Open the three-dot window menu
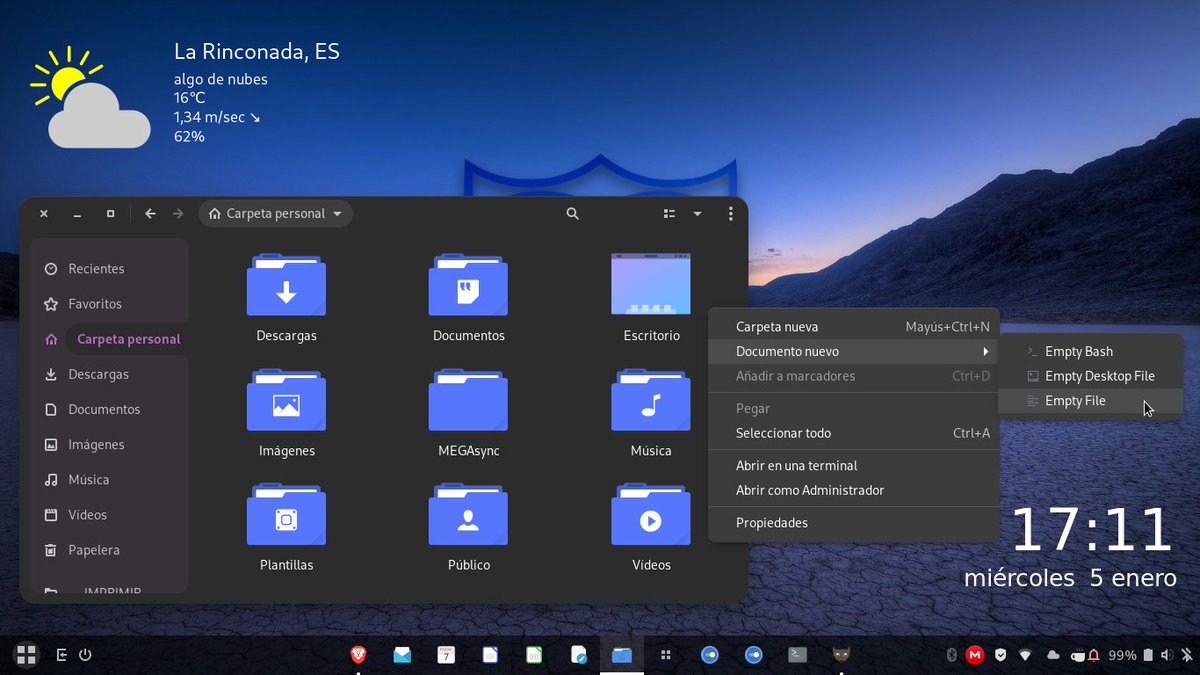The height and width of the screenshot is (675, 1200). (x=730, y=213)
